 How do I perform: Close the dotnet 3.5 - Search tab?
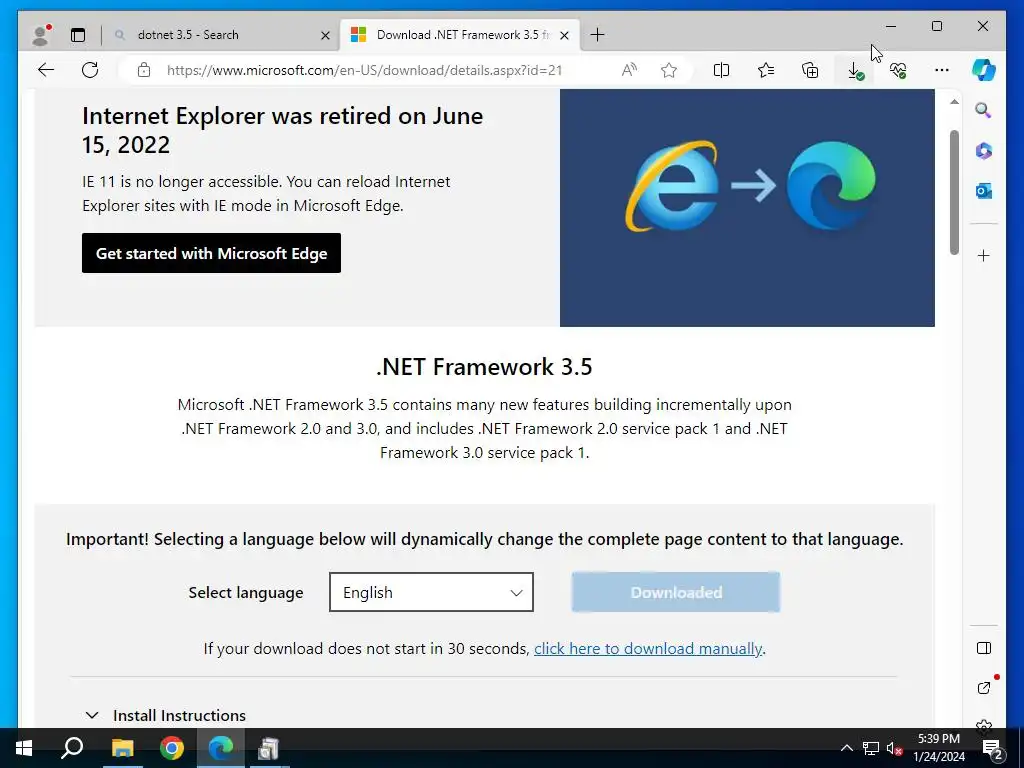325,35
